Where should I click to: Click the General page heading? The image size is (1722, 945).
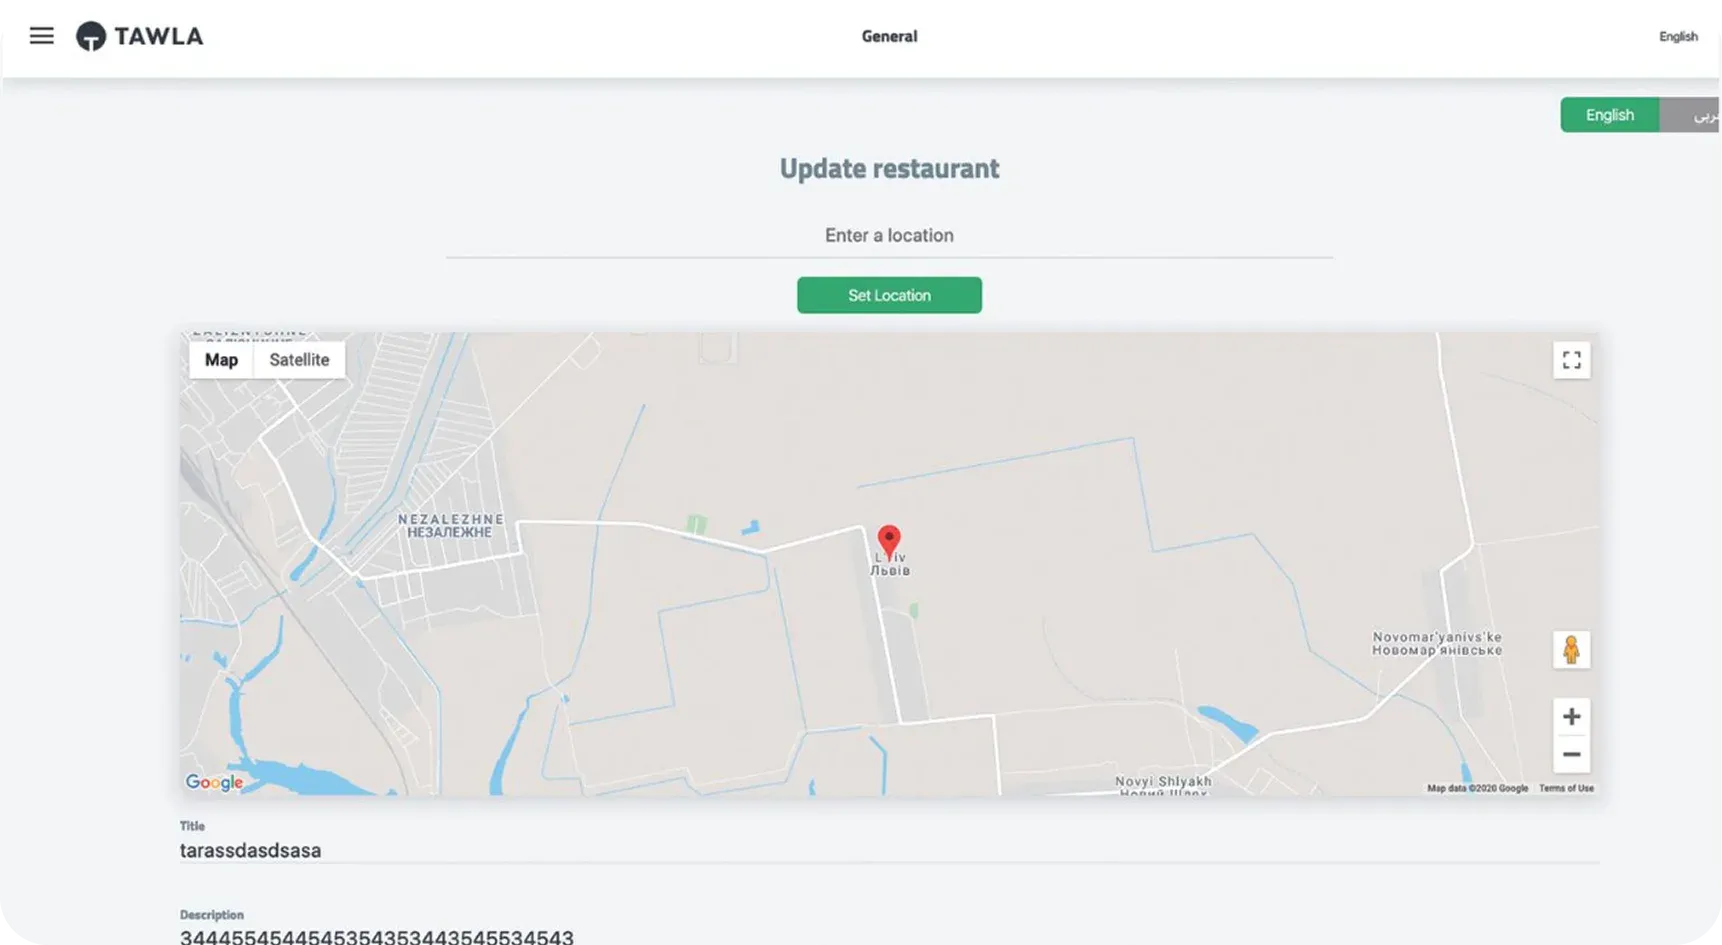point(889,37)
